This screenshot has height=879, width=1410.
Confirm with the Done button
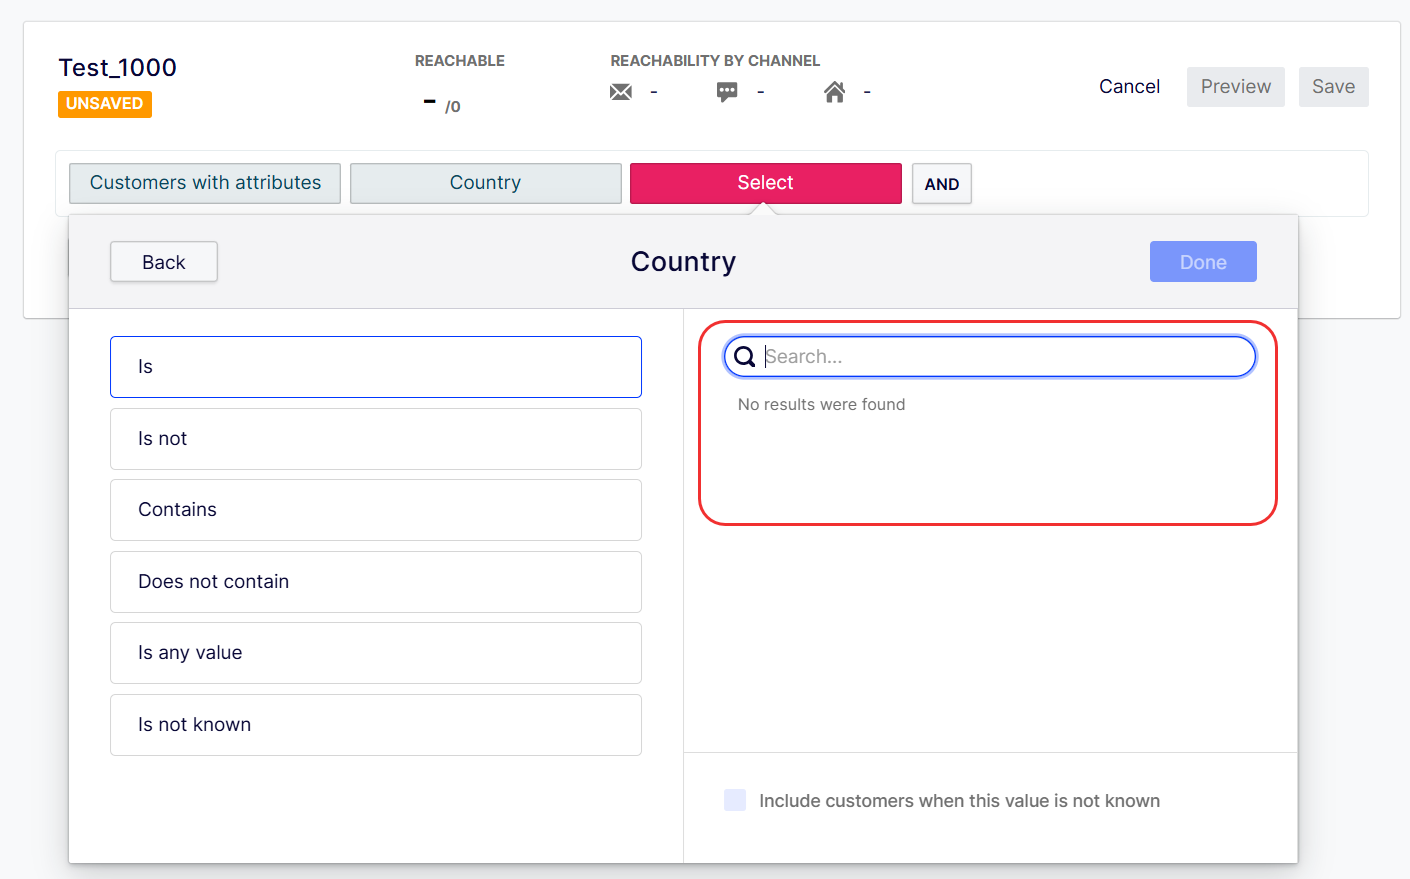[x=1202, y=262]
